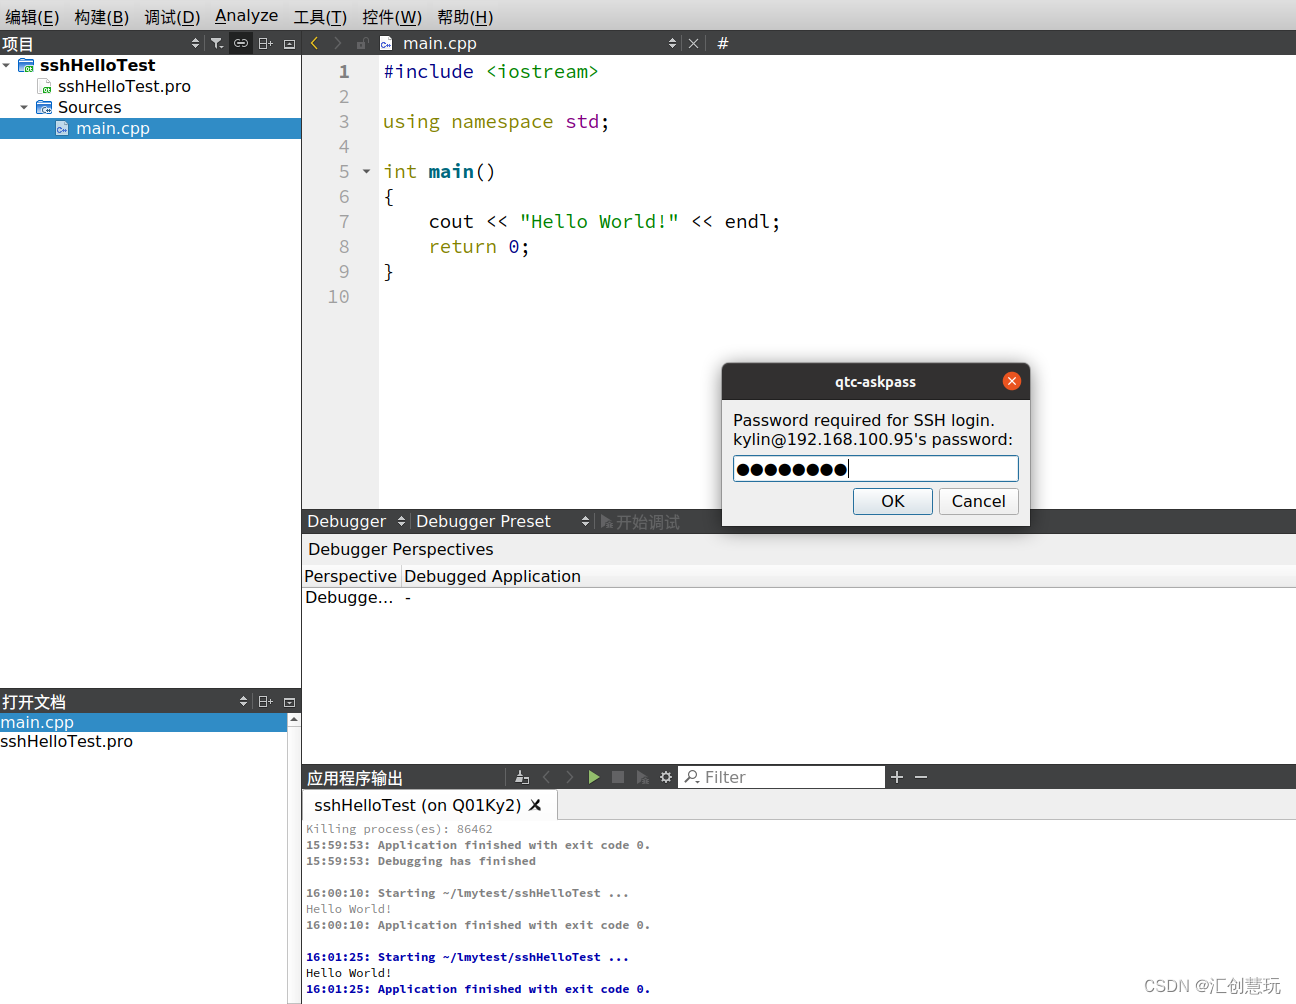Click the Perspective column header
Image resolution: width=1296 pixels, height=1004 pixels.
[350, 576]
